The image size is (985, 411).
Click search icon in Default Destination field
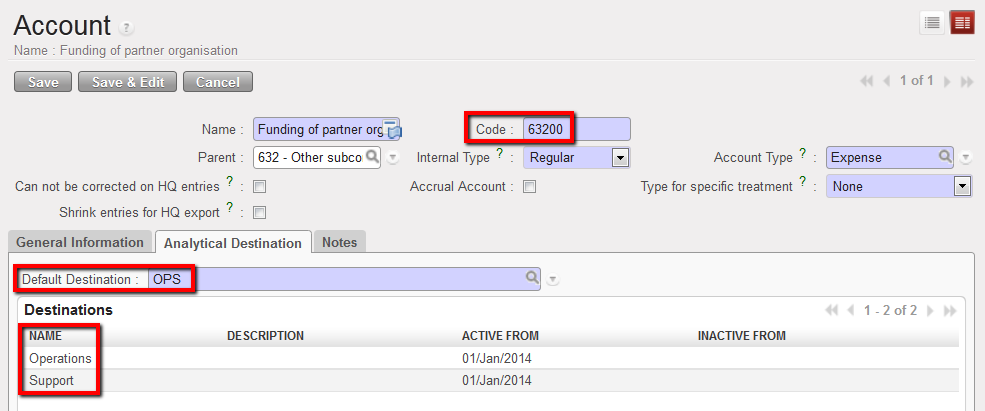click(532, 279)
